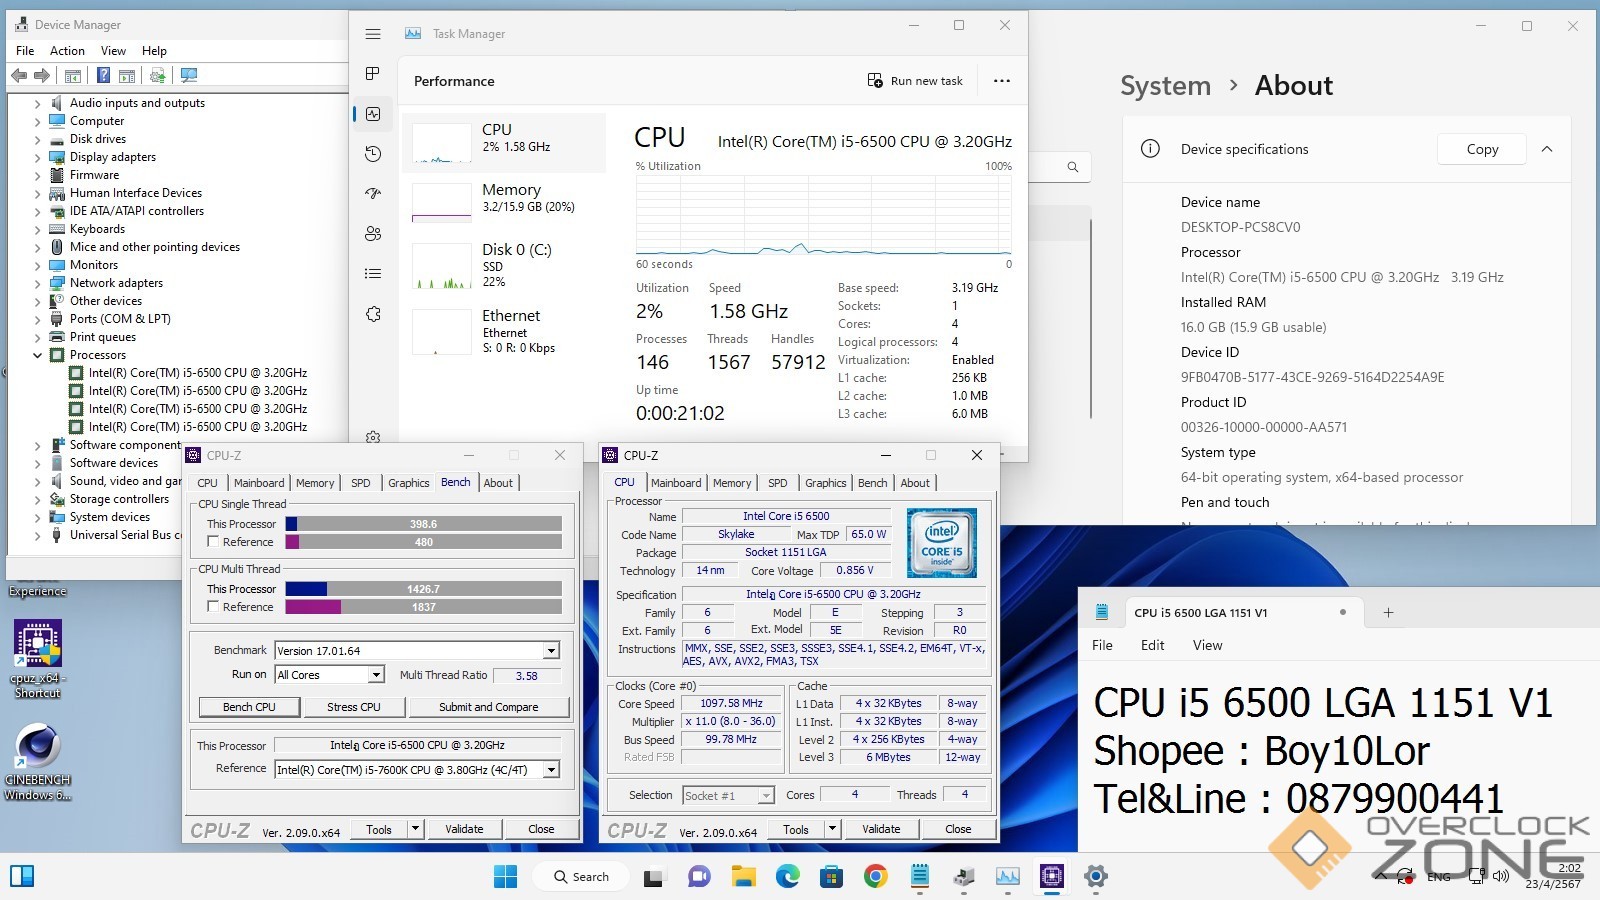Expand the Network adapters node
The width and height of the screenshot is (1600, 900).
click(38, 283)
